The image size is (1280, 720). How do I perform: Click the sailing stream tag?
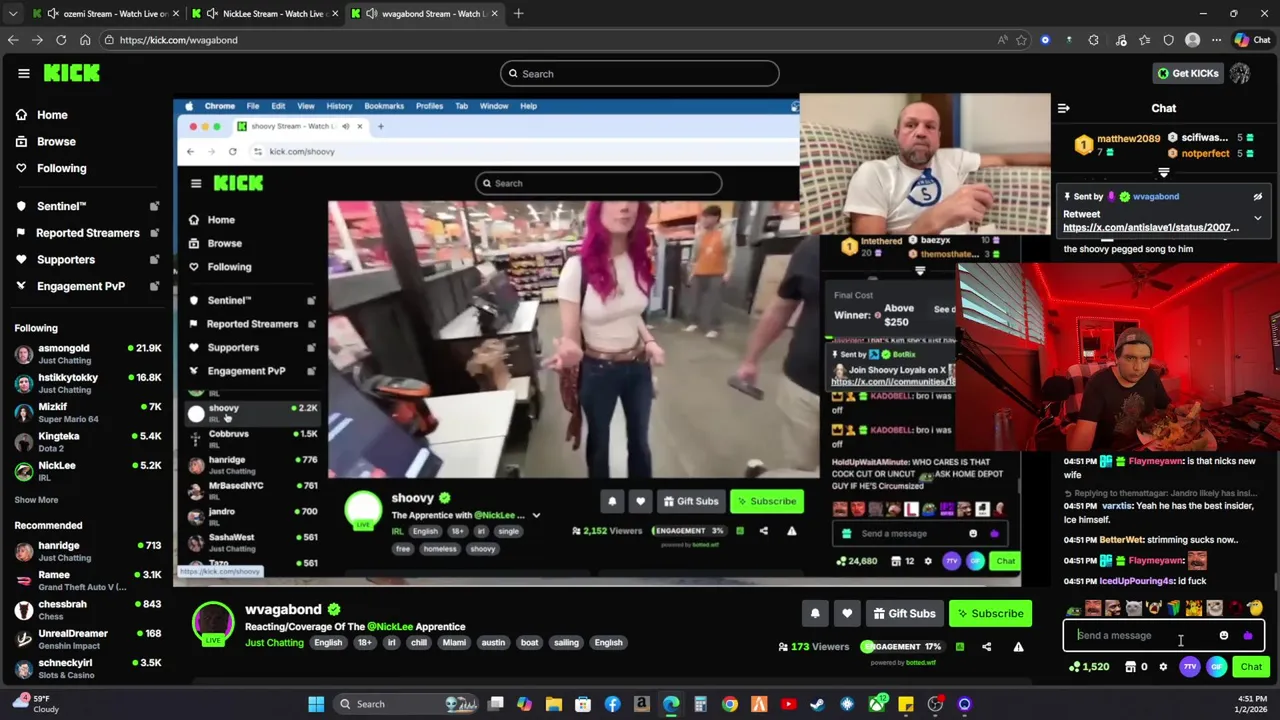pos(566,643)
